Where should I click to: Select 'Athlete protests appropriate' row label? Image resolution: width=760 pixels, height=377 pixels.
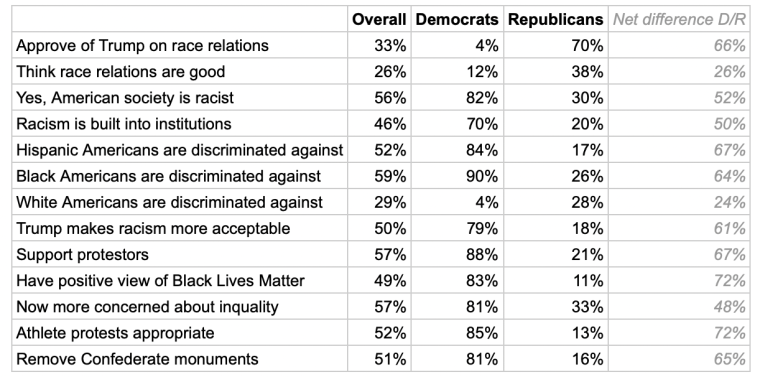point(115,333)
